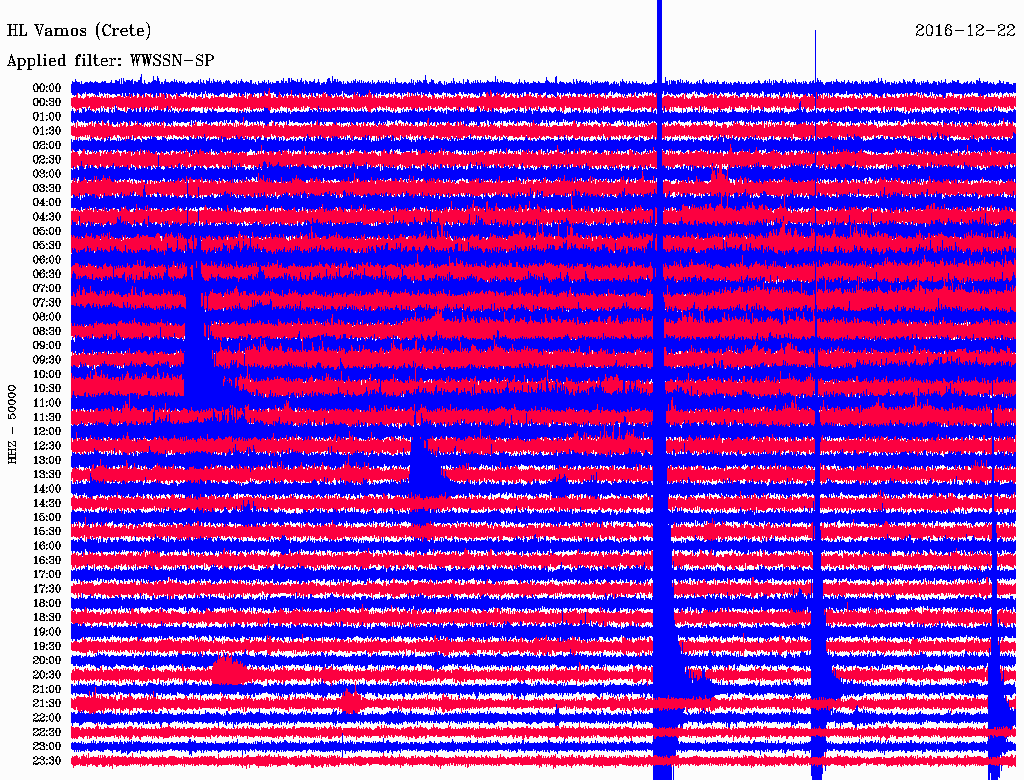Screen dimensions: 1024x780
Task: Click the 01:00 time label
Action: [47, 116]
